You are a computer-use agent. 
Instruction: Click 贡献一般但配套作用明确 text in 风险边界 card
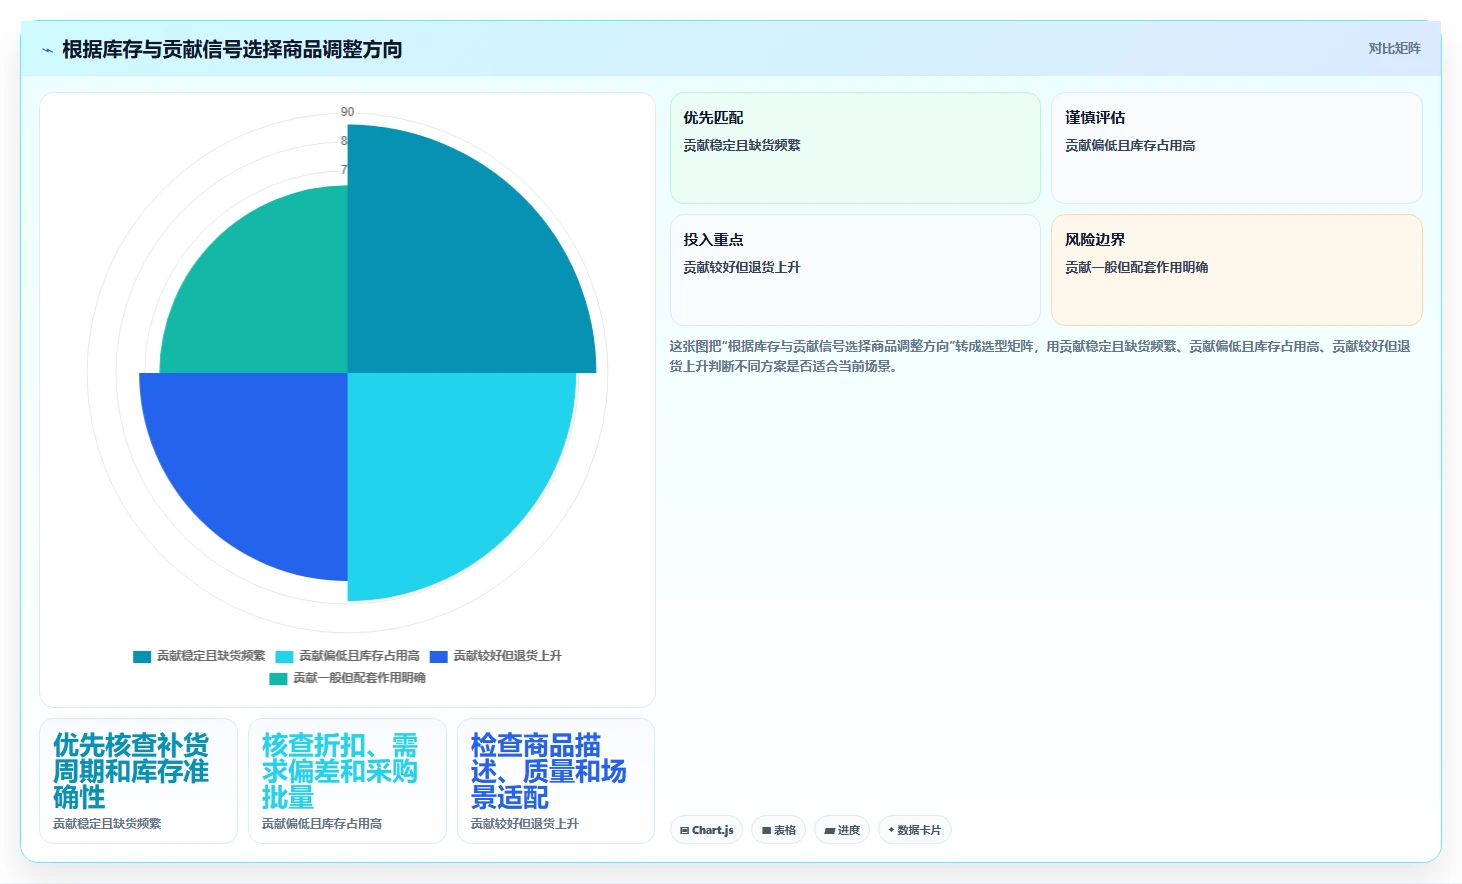[x=1136, y=267]
